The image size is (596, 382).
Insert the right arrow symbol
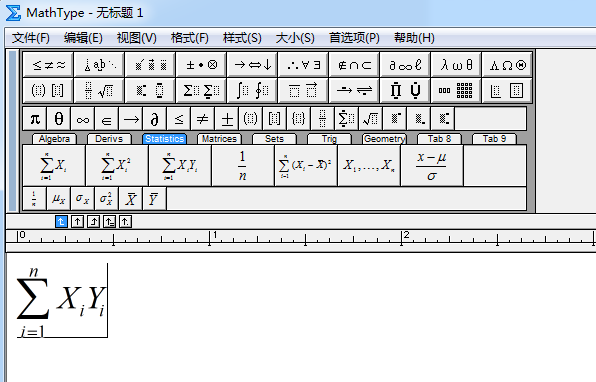point(131,119)
